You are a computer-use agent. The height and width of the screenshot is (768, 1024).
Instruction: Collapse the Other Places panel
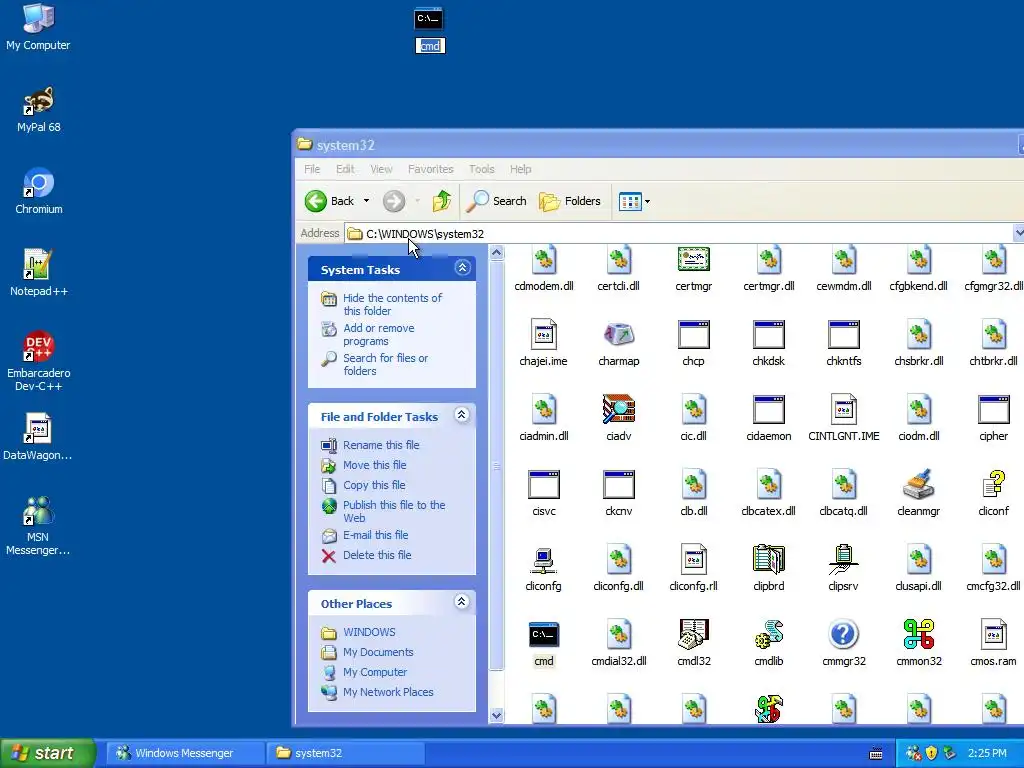coord(462,602)
